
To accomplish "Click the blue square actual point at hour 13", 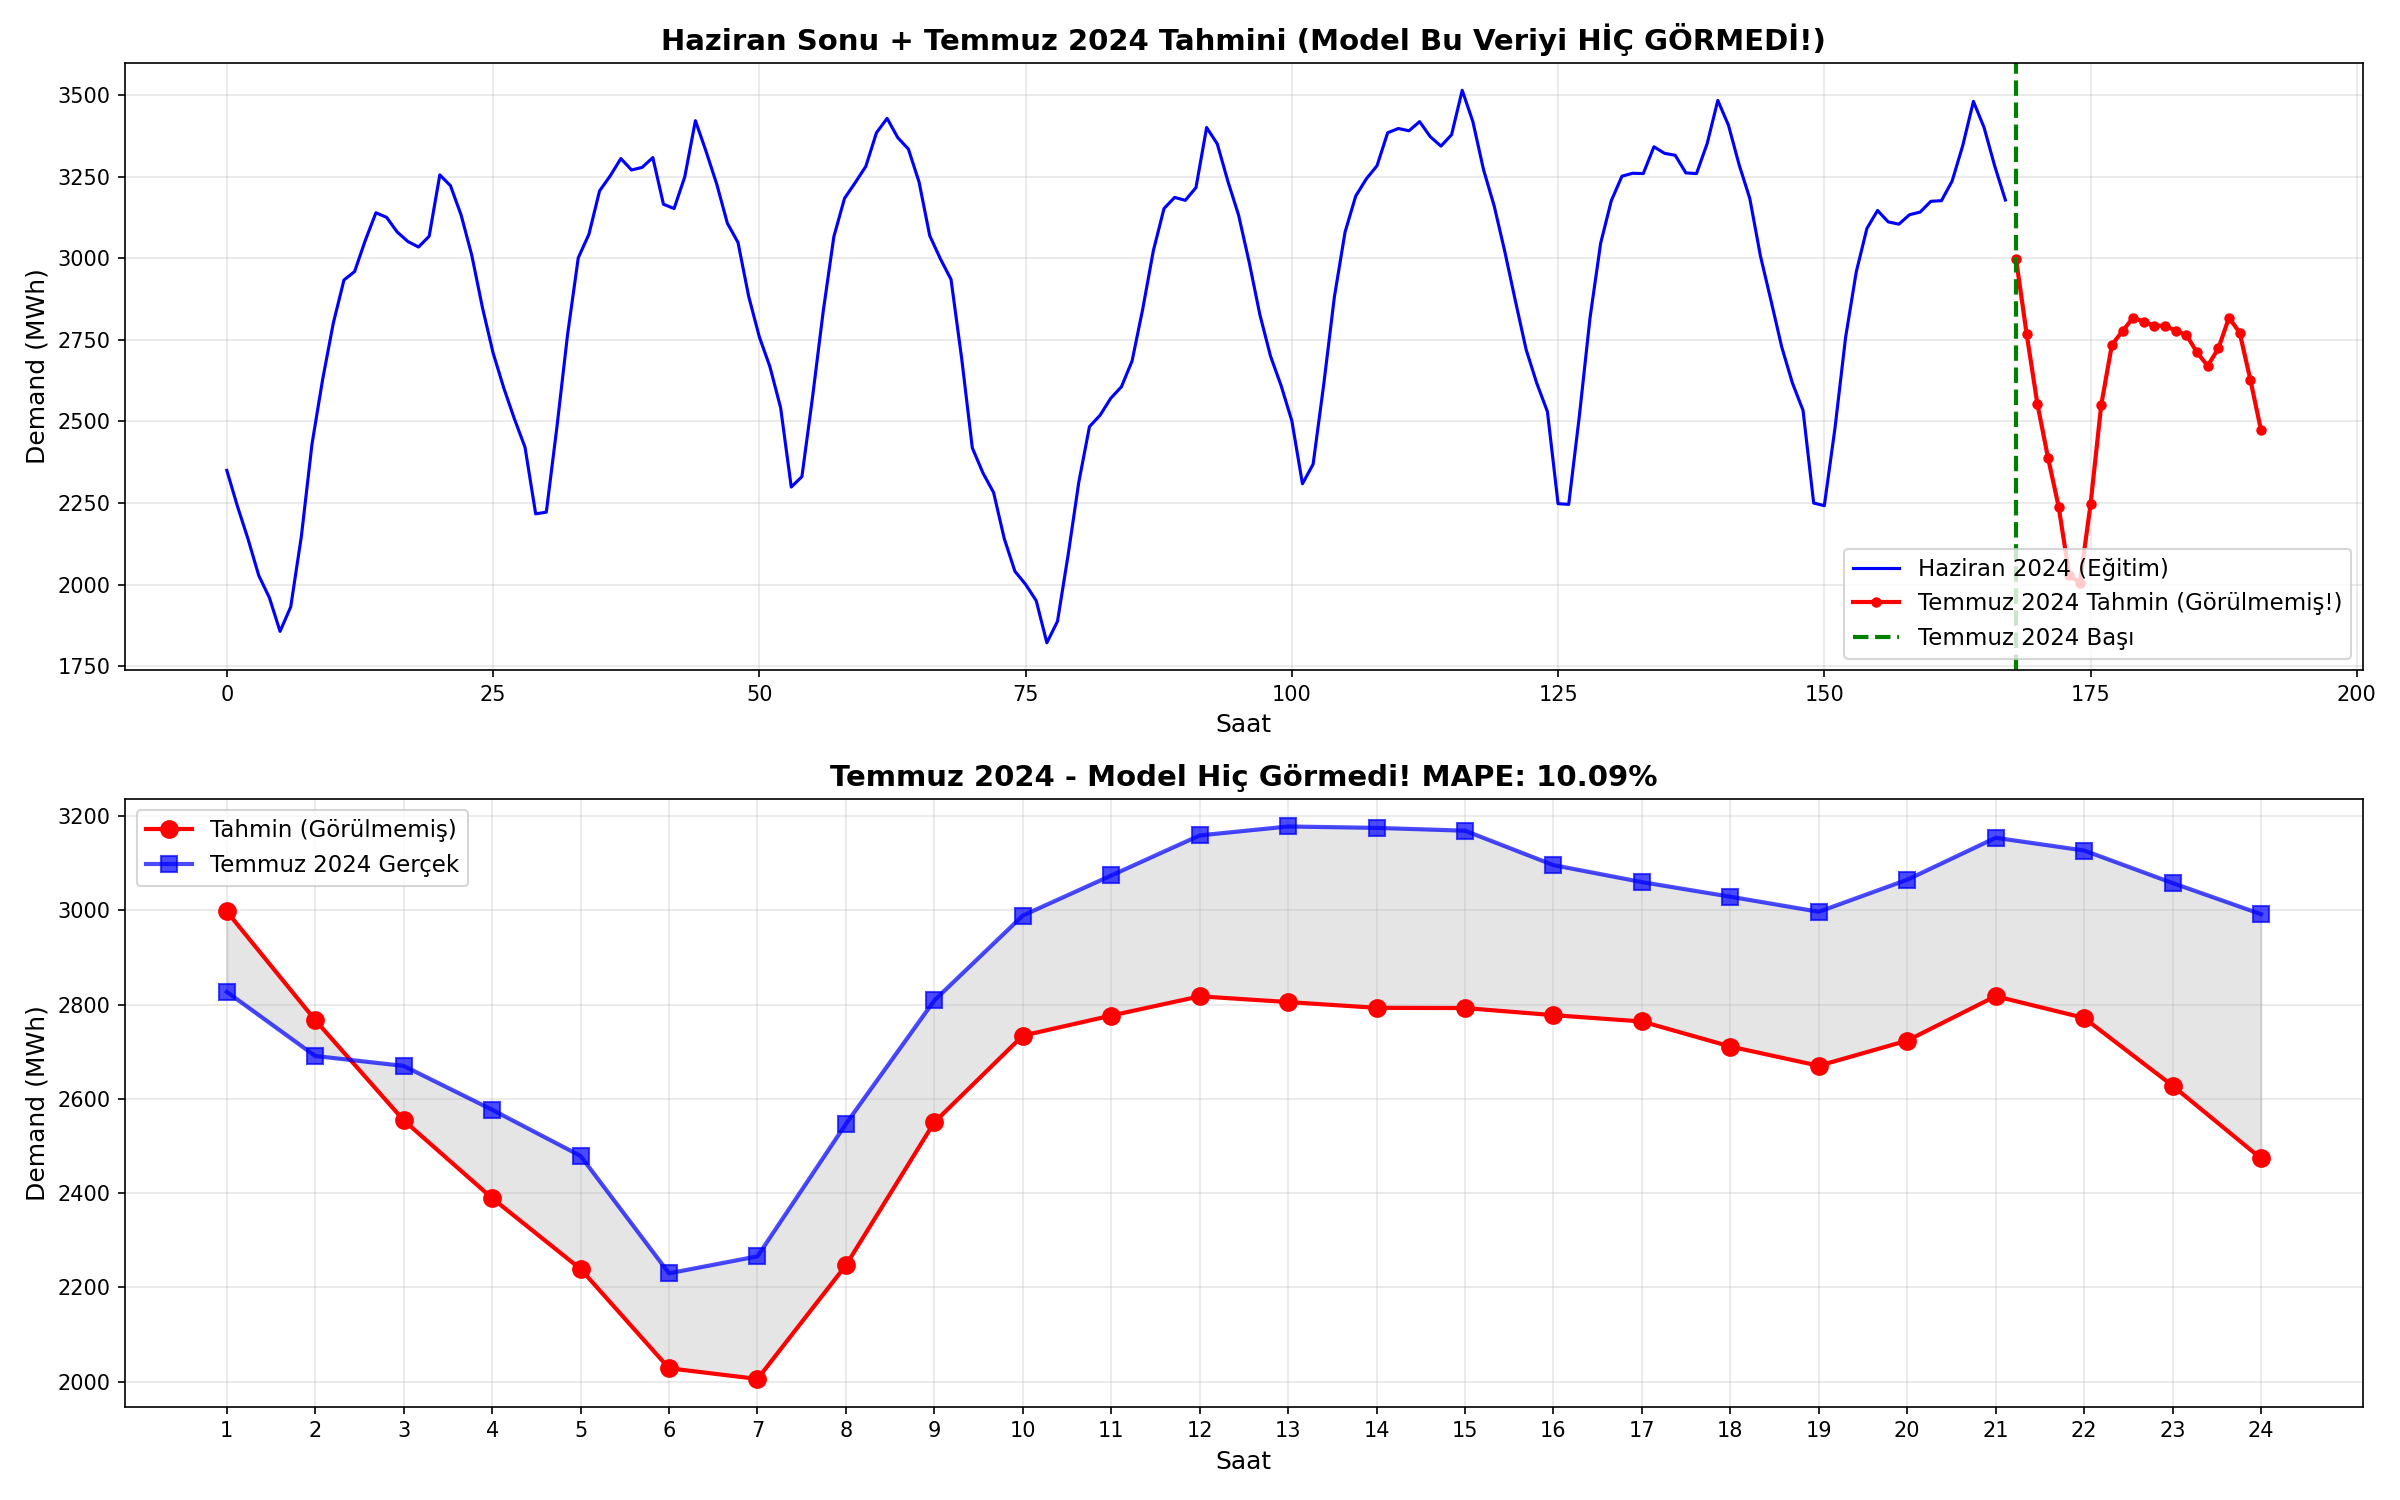I will [1288, 826].
